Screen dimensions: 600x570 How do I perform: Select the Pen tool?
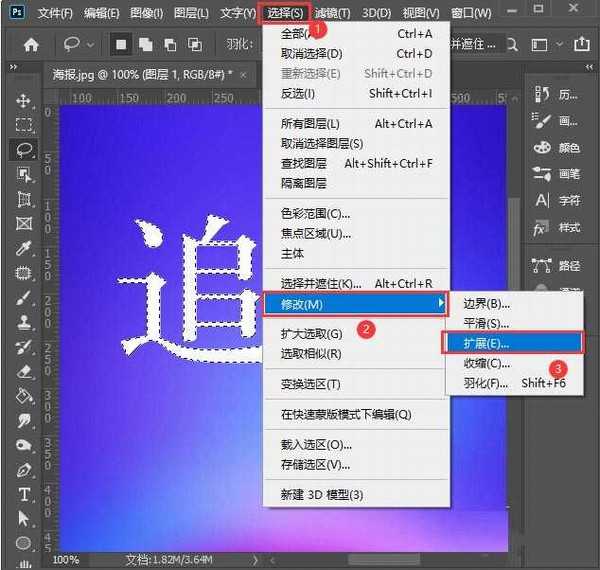pyautogui.click(x=24, y=470)
